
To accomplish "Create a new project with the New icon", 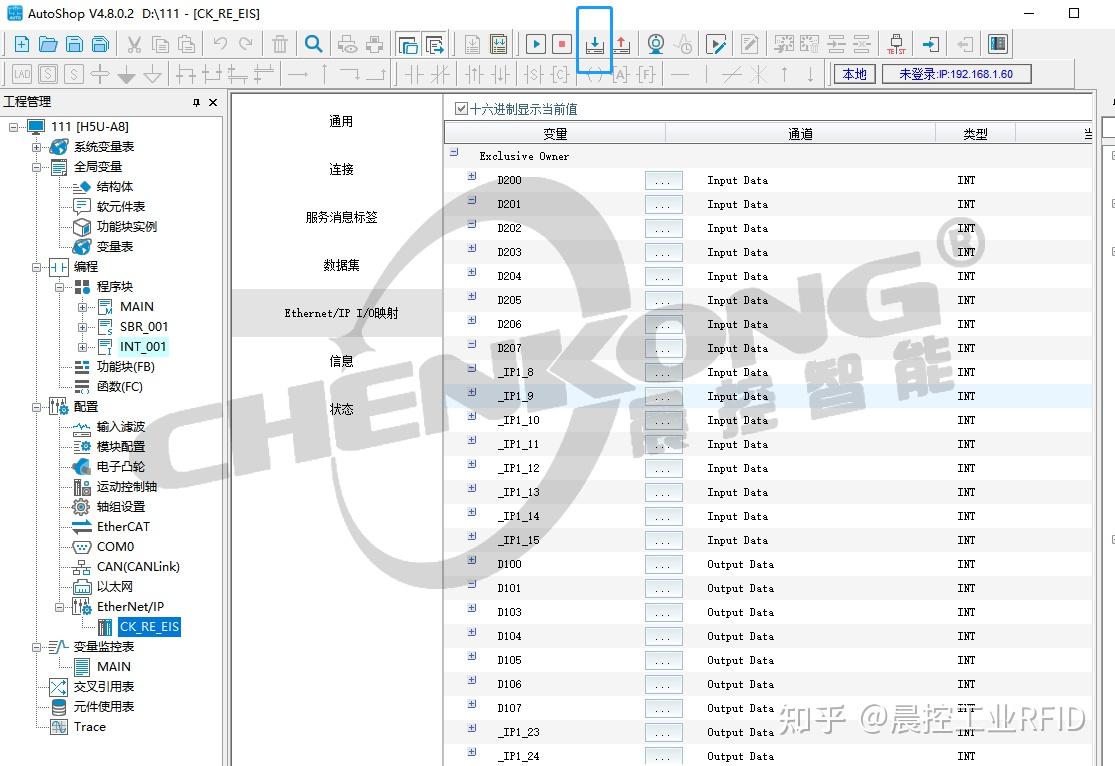I will [22, 44].
